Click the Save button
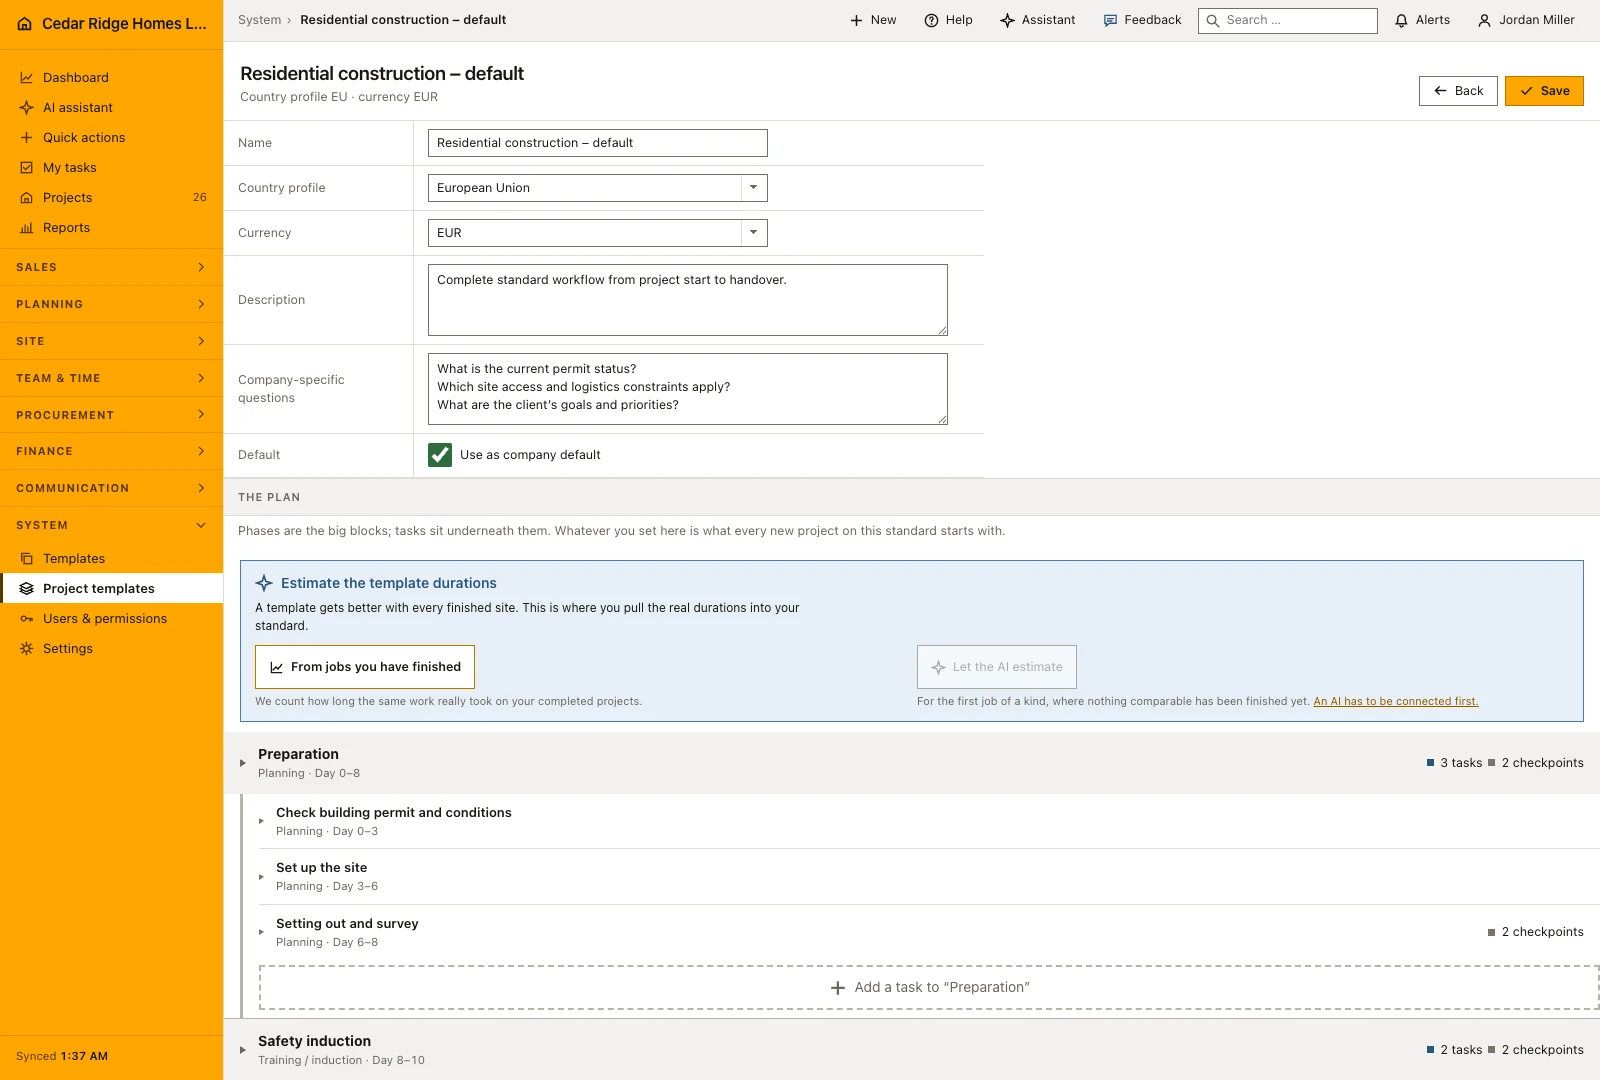The image size is (1600, 1080). click(1544, 91)
